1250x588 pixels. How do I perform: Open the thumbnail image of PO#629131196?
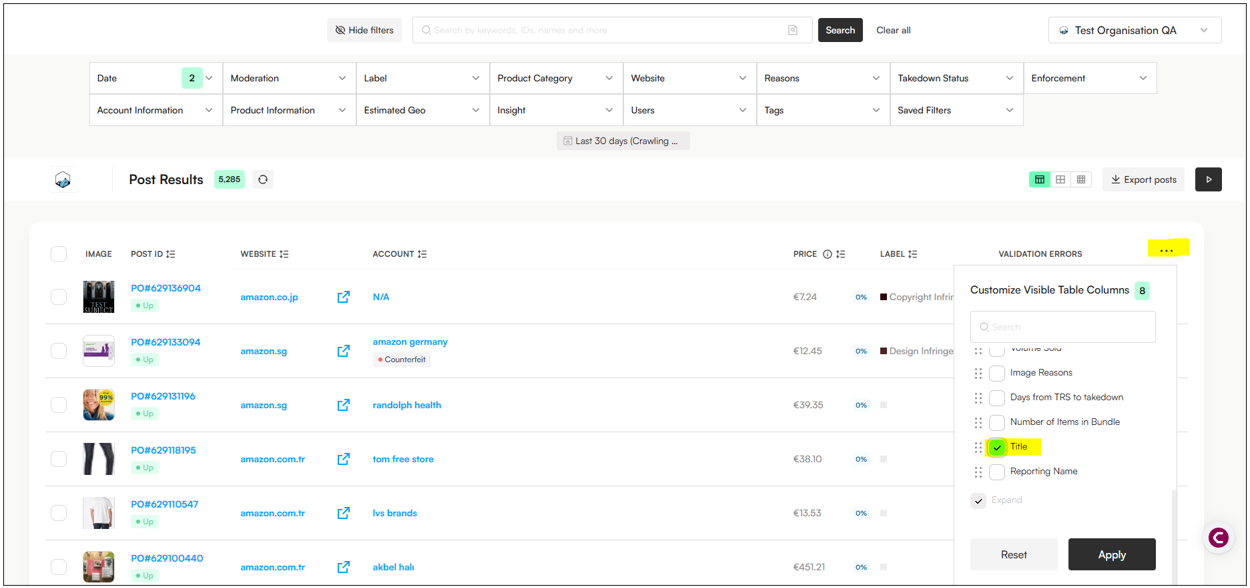[x=99, y=405]
